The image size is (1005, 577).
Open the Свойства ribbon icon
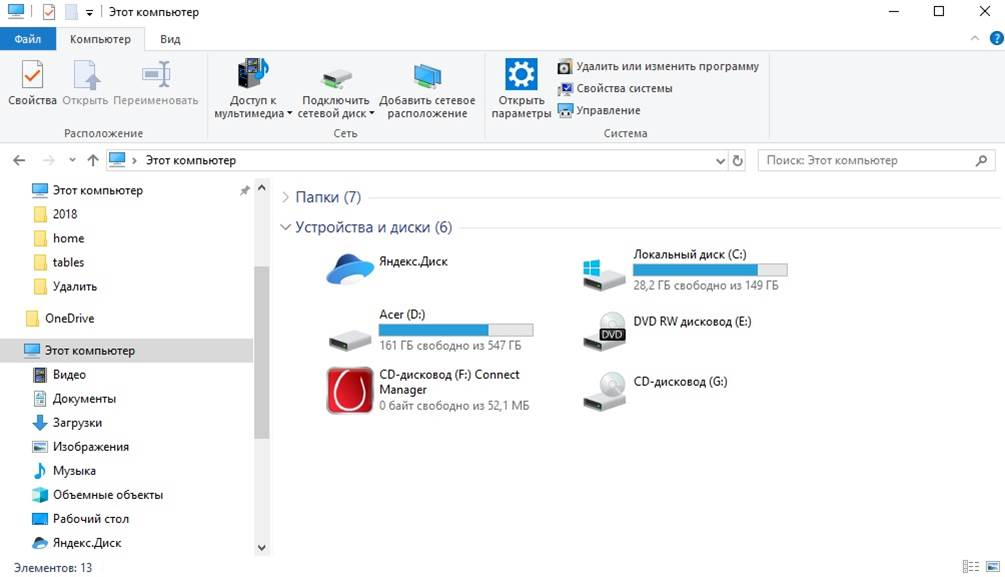(32, 76)
